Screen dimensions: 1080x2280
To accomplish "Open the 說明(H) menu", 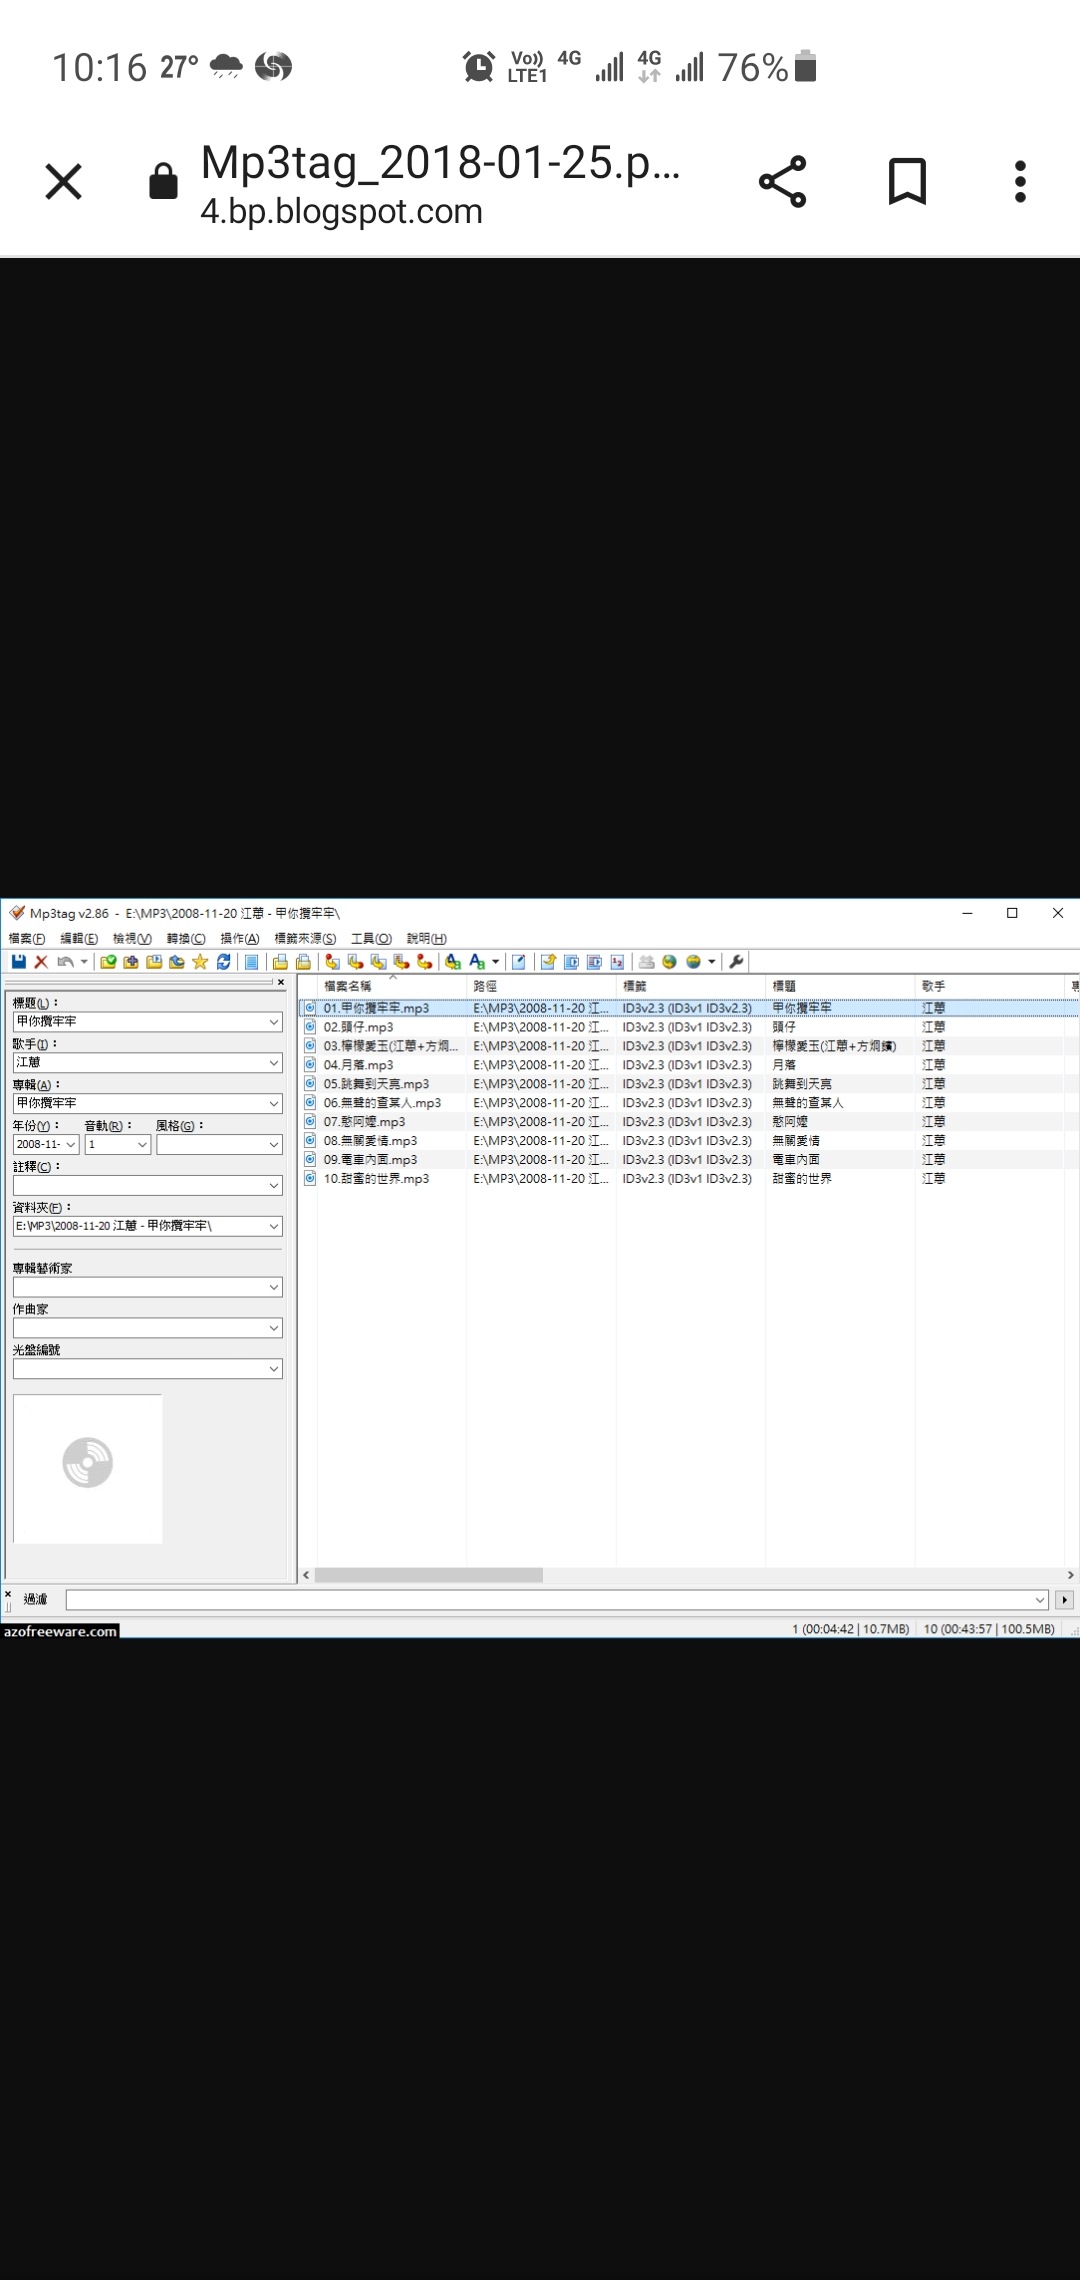I will pos(427,938).
